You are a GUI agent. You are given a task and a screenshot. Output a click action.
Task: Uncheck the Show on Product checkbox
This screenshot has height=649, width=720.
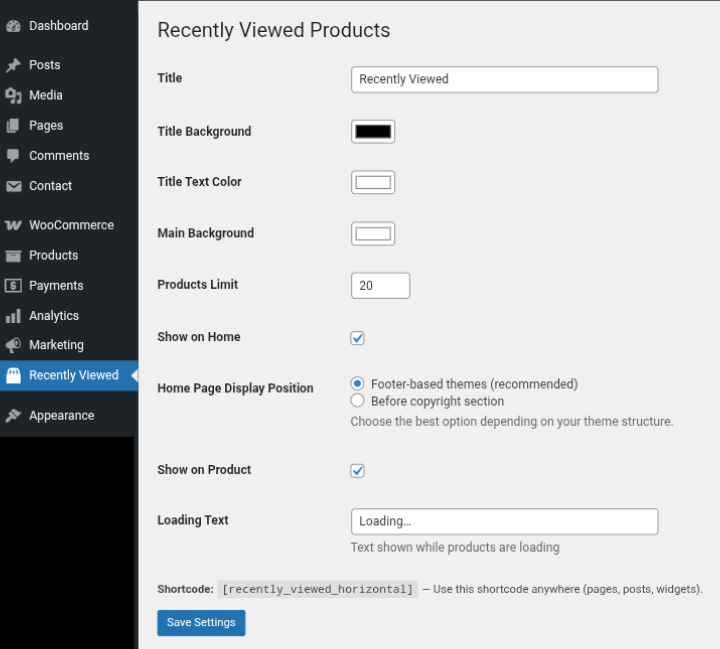pyautogui.click(x=358, y=471)
